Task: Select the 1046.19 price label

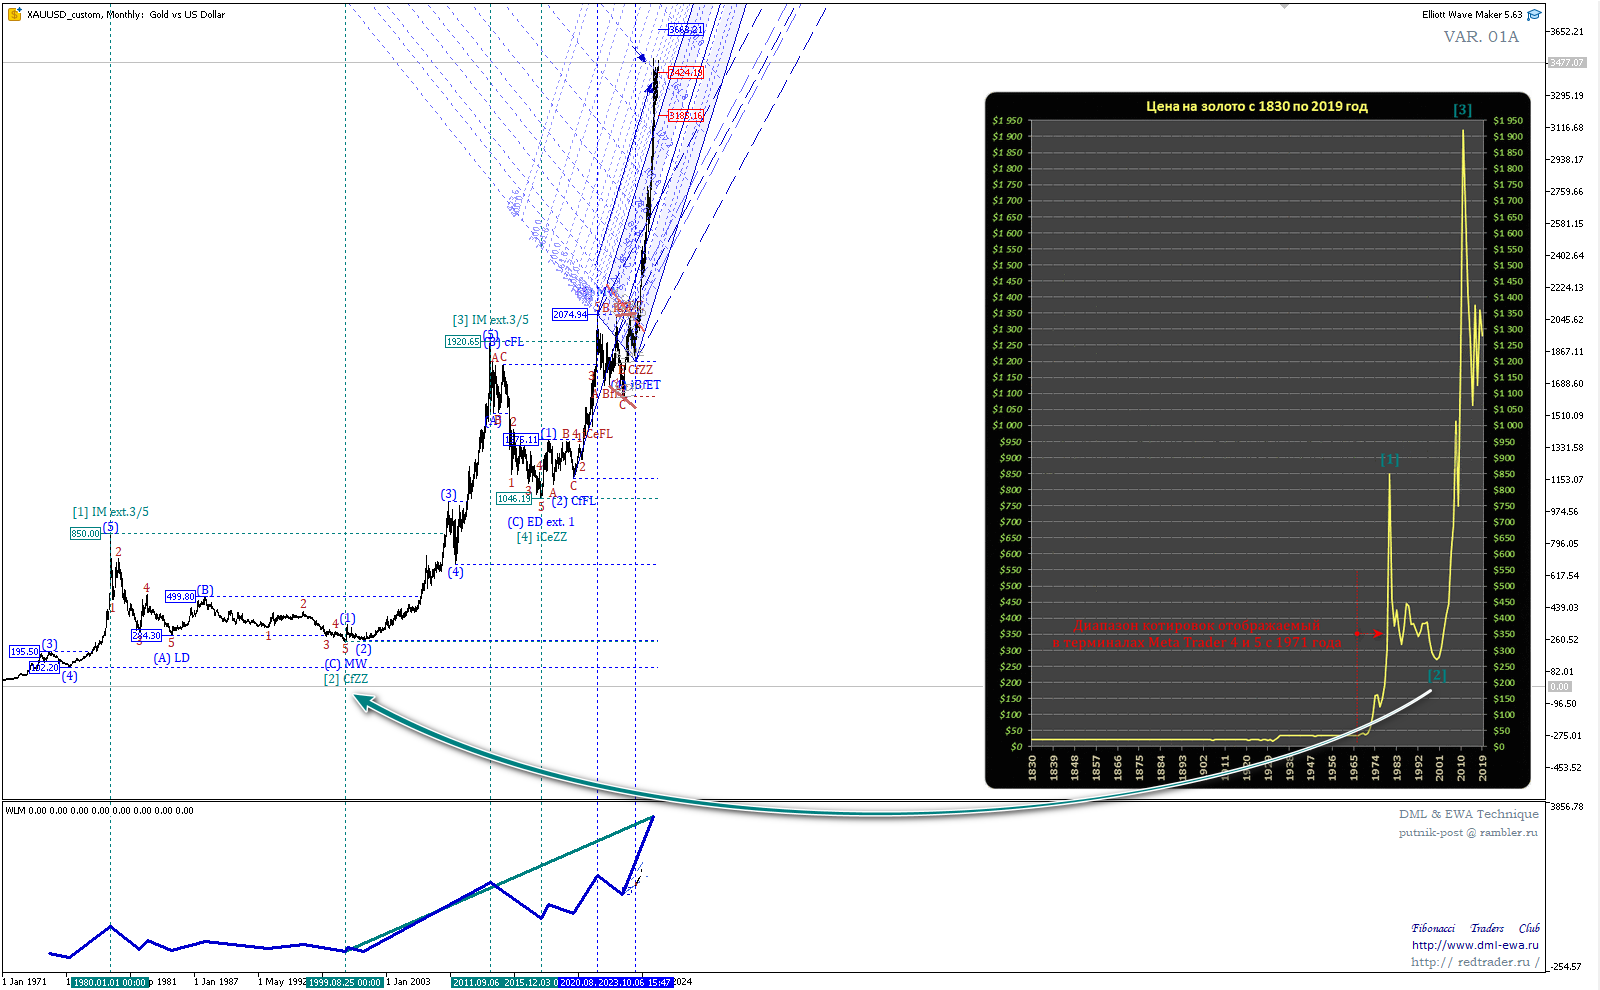Action: [x=514, y=498]
